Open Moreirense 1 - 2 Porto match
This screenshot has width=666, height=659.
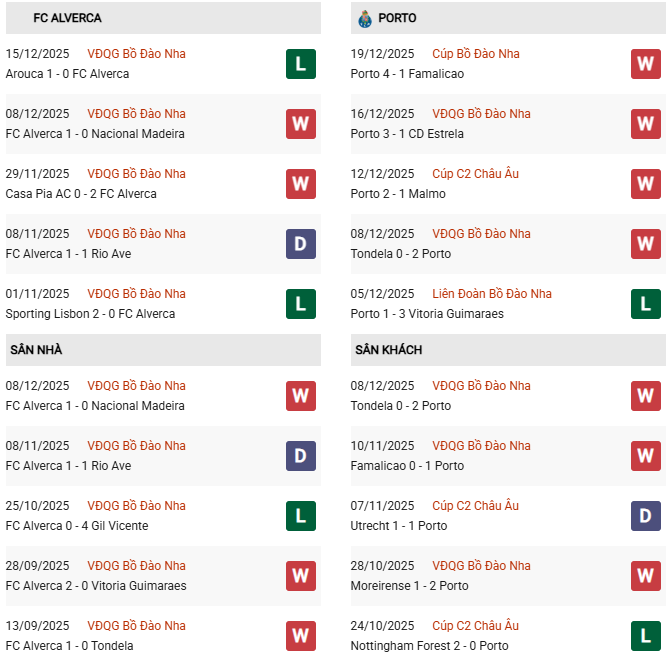pos(408,586)
